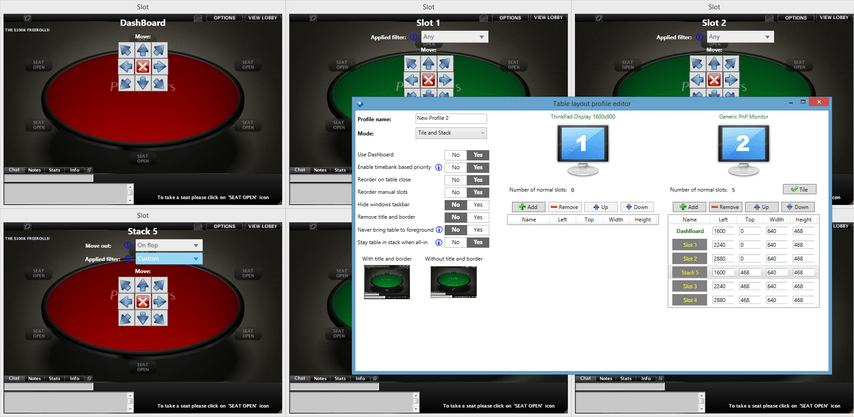Click Down button under monitor 1

point(637,207)
